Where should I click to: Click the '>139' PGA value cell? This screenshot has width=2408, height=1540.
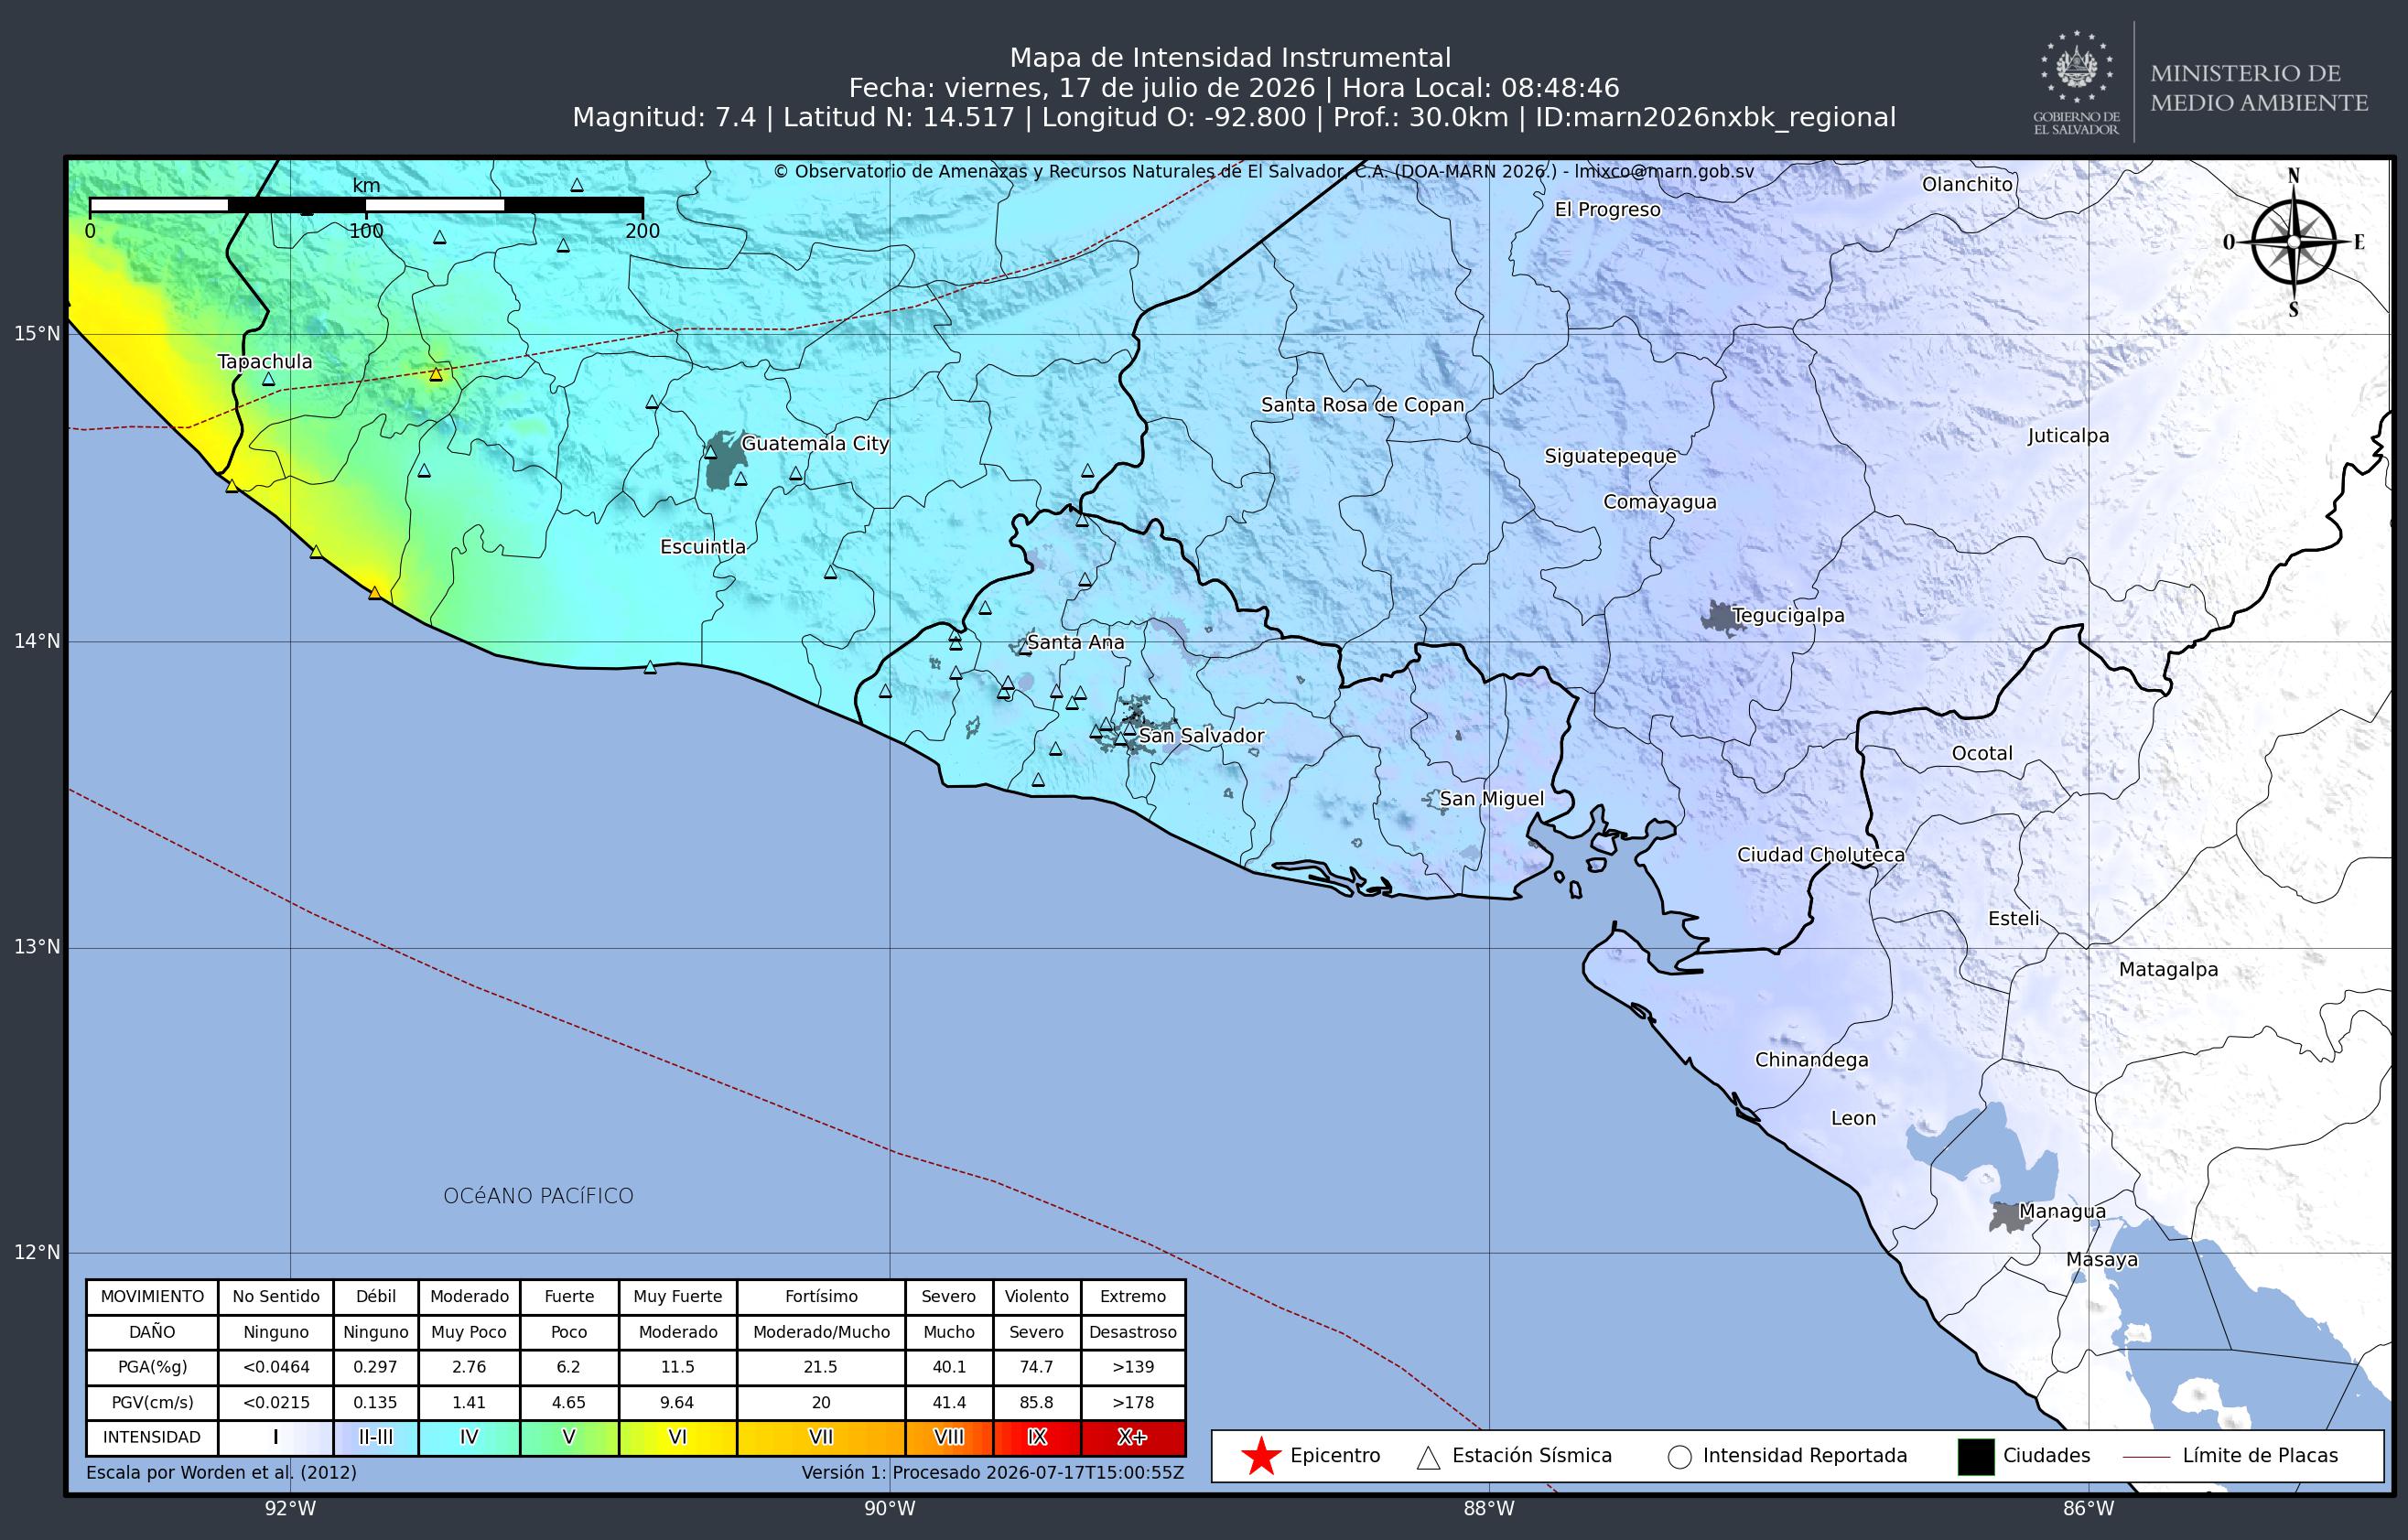(x=1133, y=1367)
